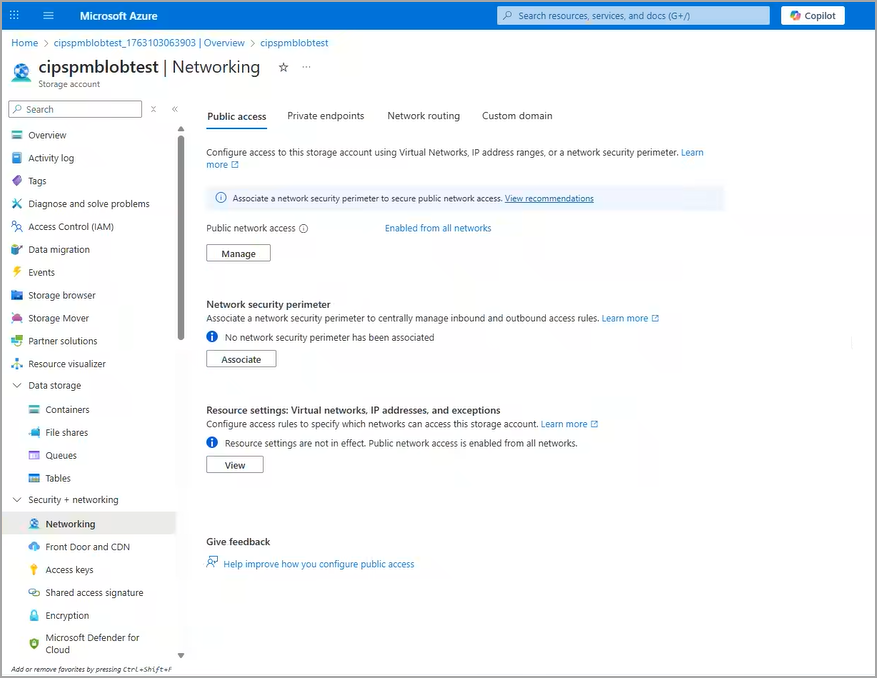Open the Azure app launcher grid icon
The height and width of the screenshot is (678, 877).
click(x=15, y=16)
